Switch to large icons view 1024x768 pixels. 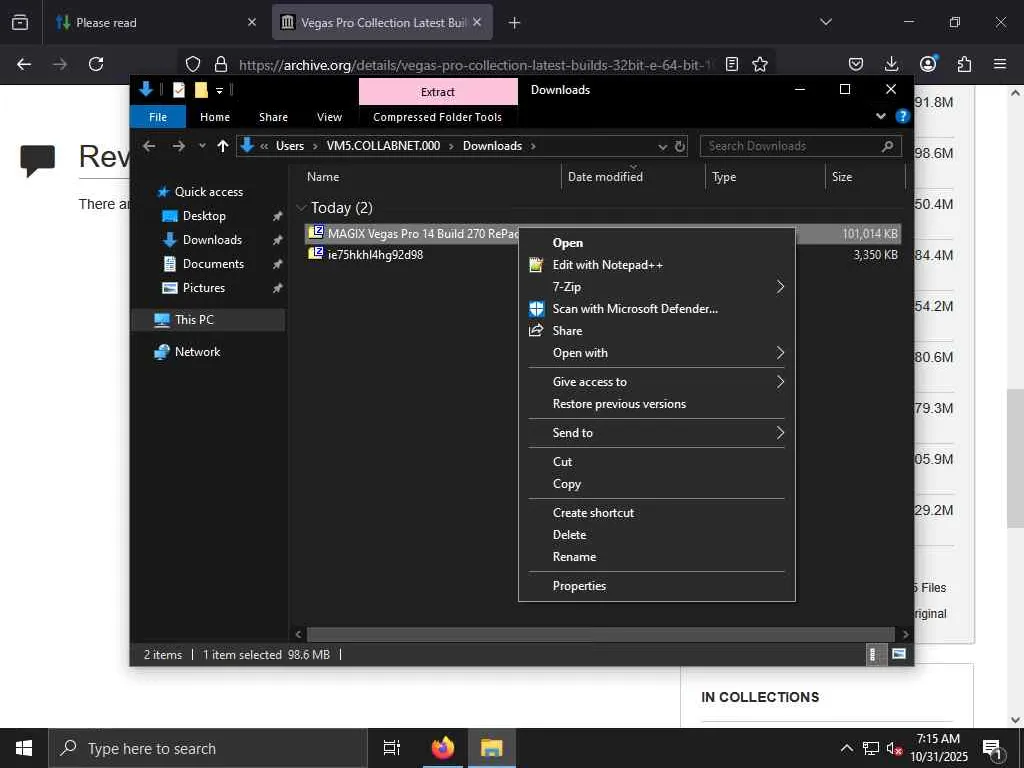tap(899, 654)
